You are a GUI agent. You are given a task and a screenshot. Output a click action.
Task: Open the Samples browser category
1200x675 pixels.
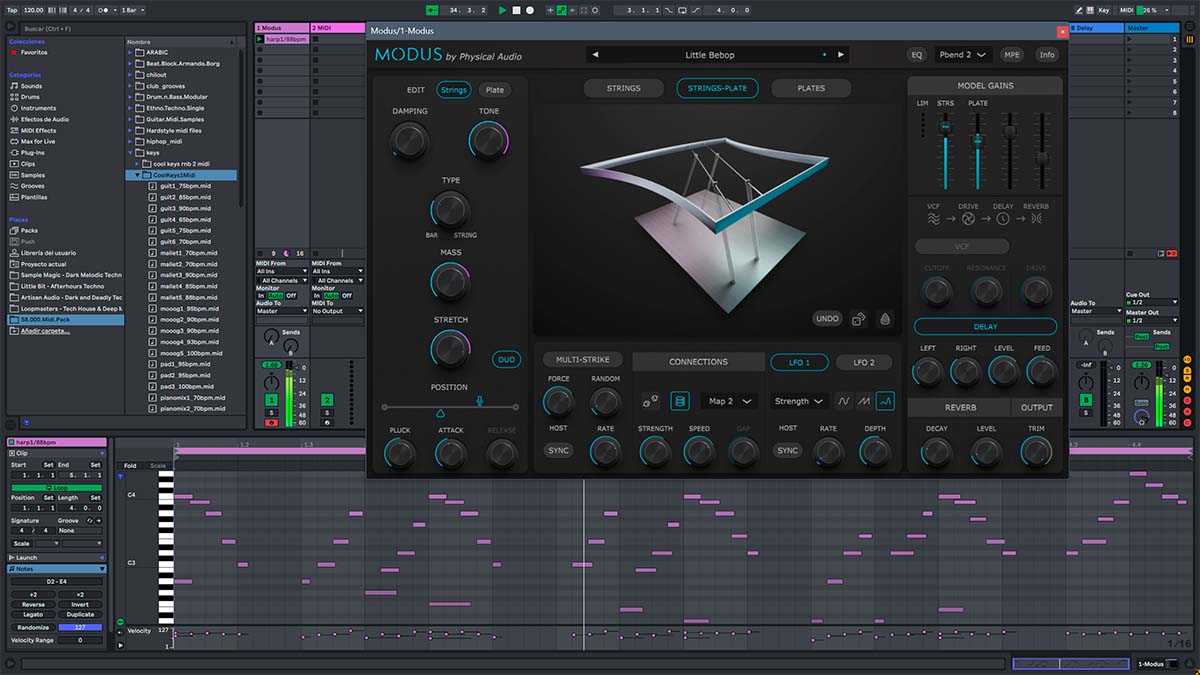point(33,175)
